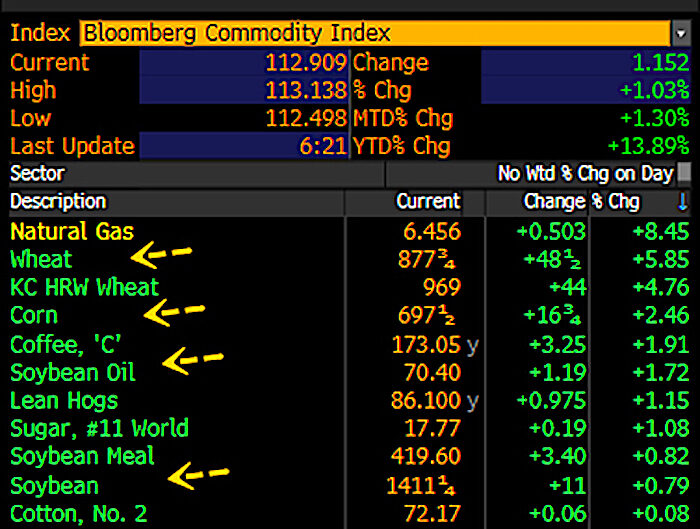This screenshot has width=700, height=529.
Task: Select the Soybean Oil row
Action: tap(350, 372)
